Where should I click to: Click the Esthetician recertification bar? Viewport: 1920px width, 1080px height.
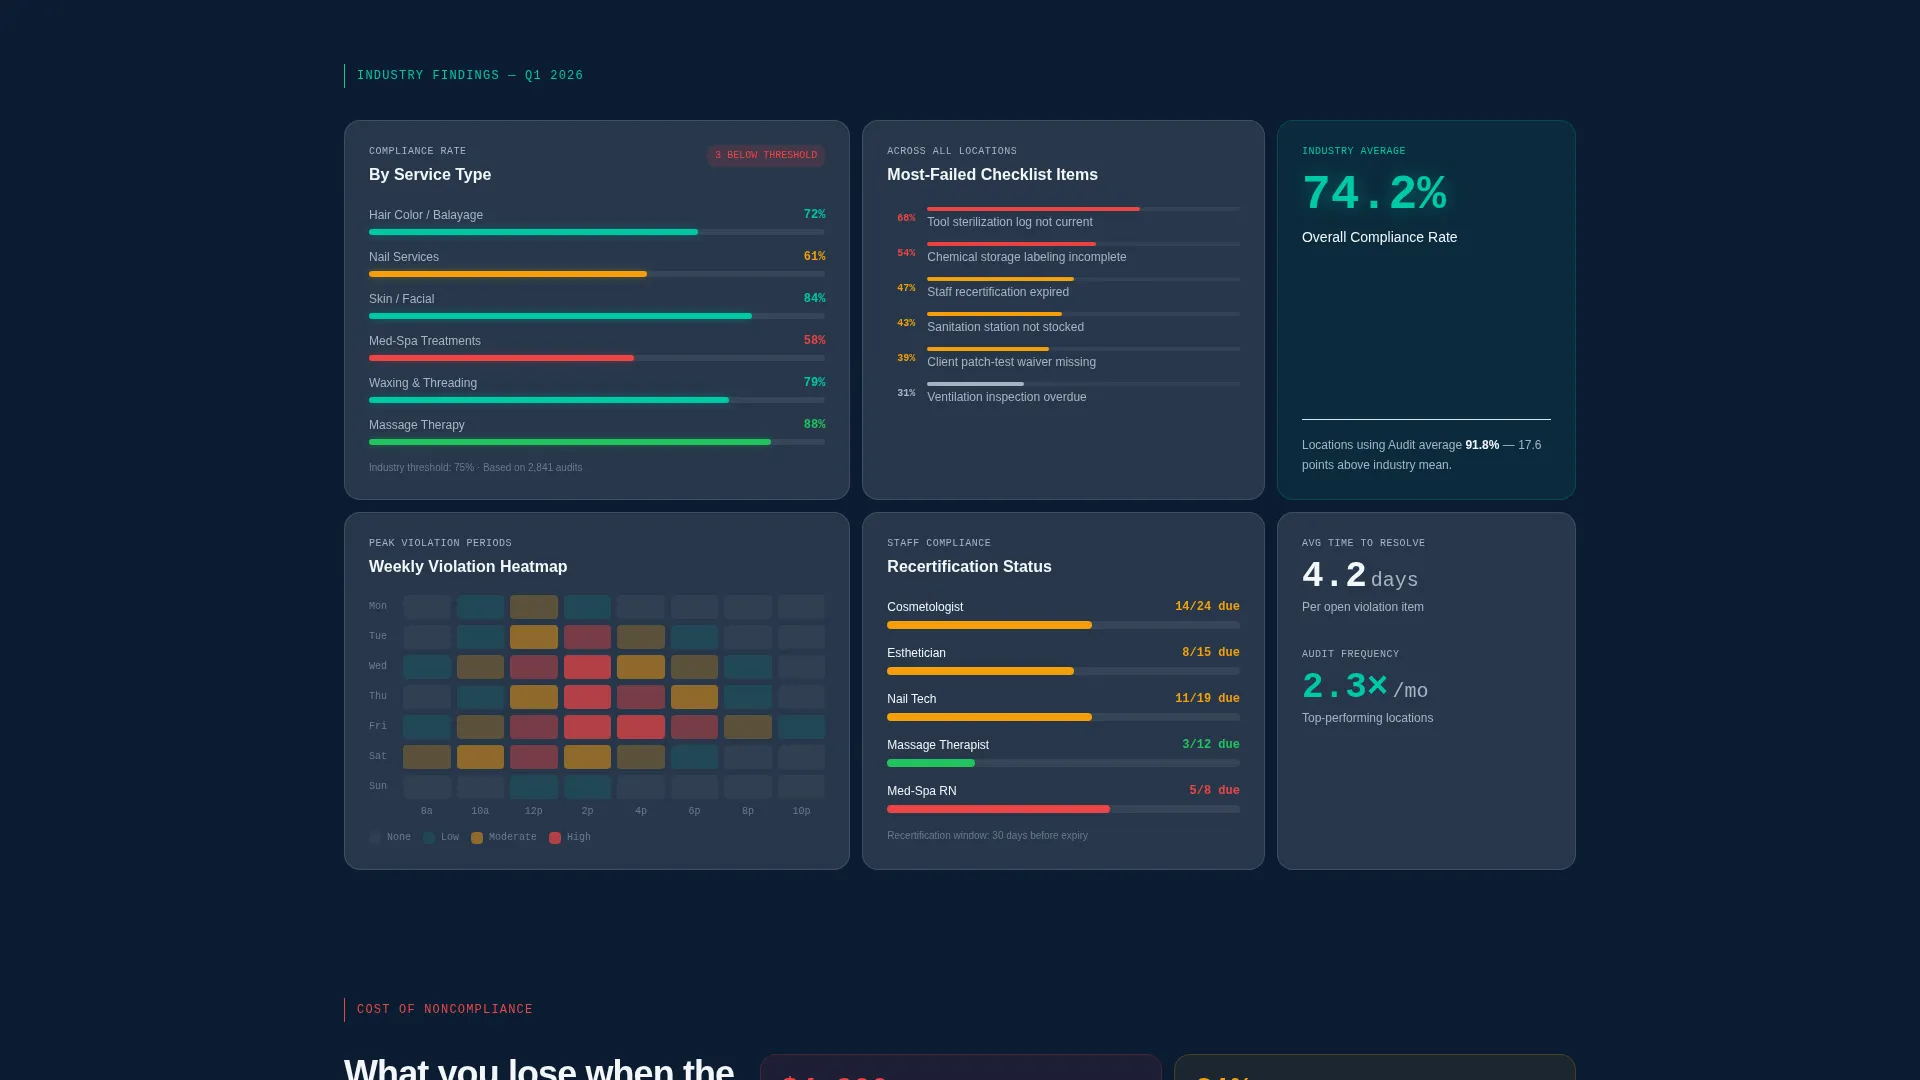[1063, 671]
